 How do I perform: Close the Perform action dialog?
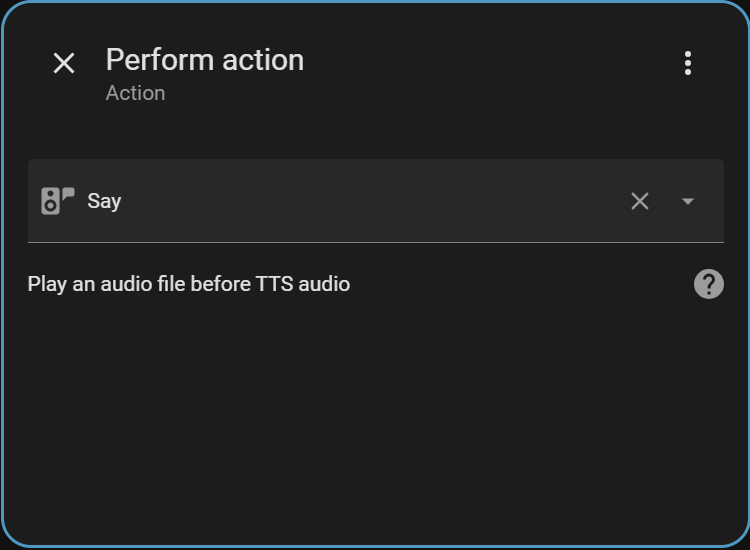click(64, 63)
